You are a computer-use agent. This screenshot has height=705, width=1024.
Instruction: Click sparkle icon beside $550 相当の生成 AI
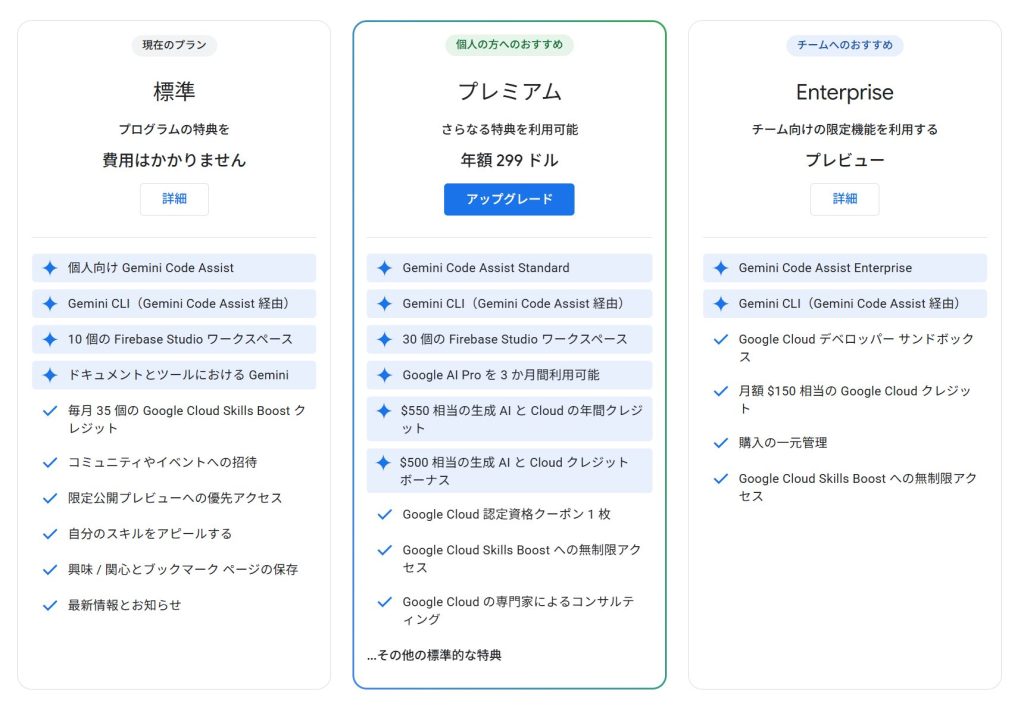pos(384,411)
